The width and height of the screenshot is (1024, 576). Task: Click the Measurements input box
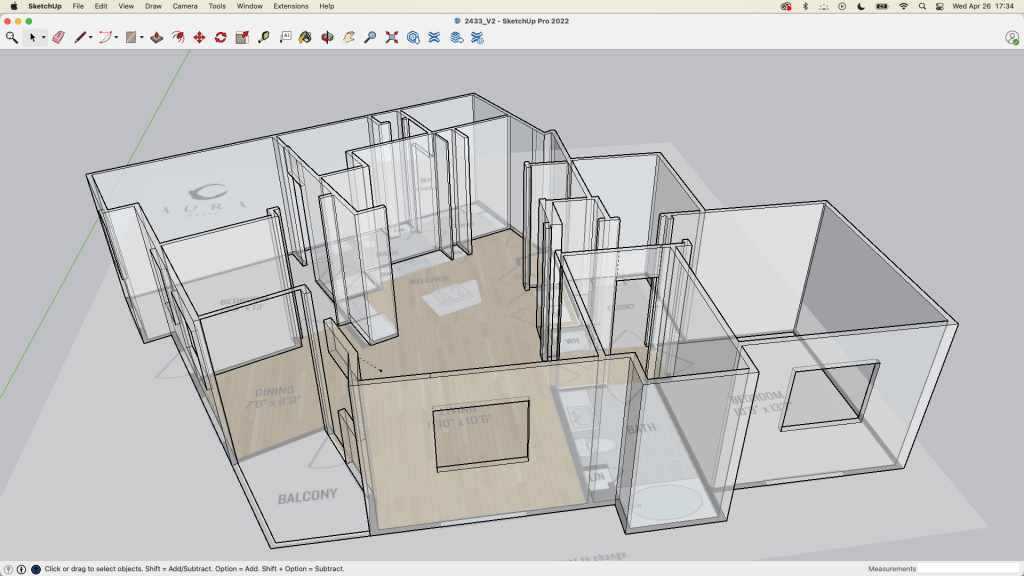(968, 568)
